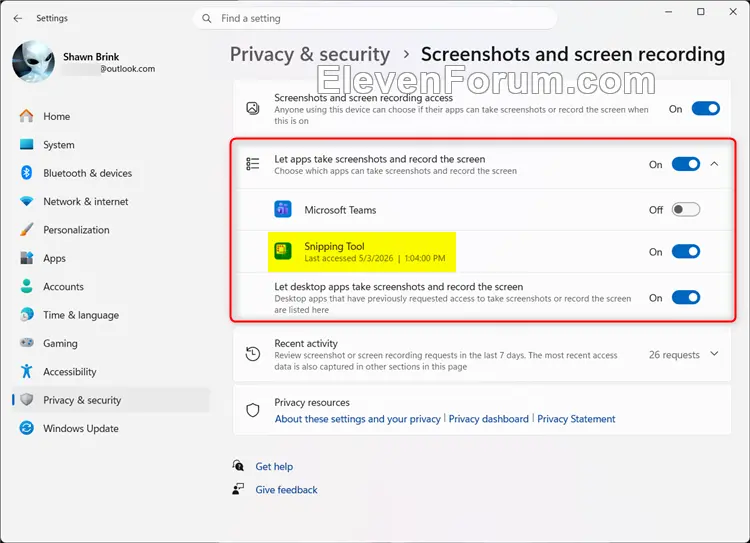
Task: Toggle Let desktop apps take screenshots switch
Action: coord(686,298)
